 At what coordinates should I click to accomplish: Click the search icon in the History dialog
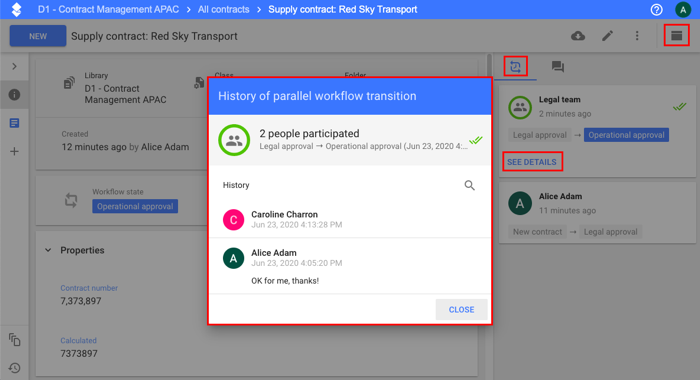tap(469, 185)
